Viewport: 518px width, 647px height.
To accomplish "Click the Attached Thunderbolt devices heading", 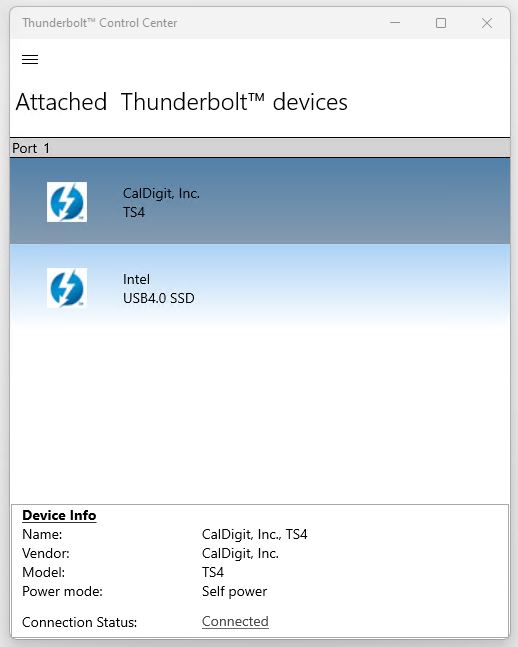I will 182,102.
